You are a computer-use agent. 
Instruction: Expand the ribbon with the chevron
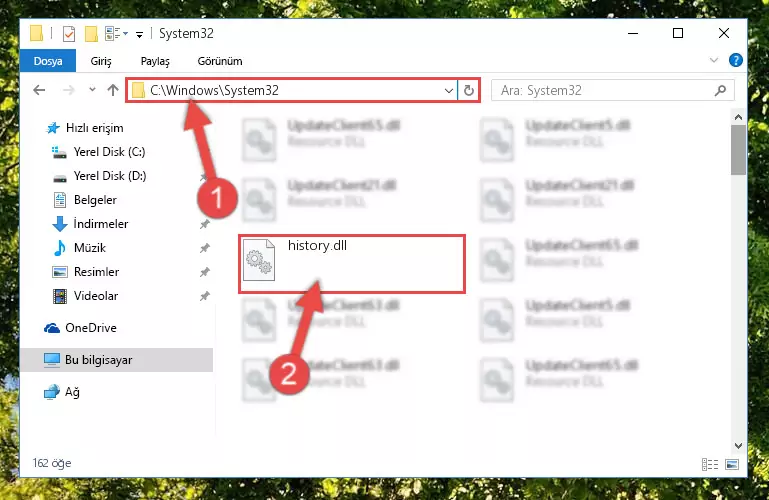click(714, 60)
